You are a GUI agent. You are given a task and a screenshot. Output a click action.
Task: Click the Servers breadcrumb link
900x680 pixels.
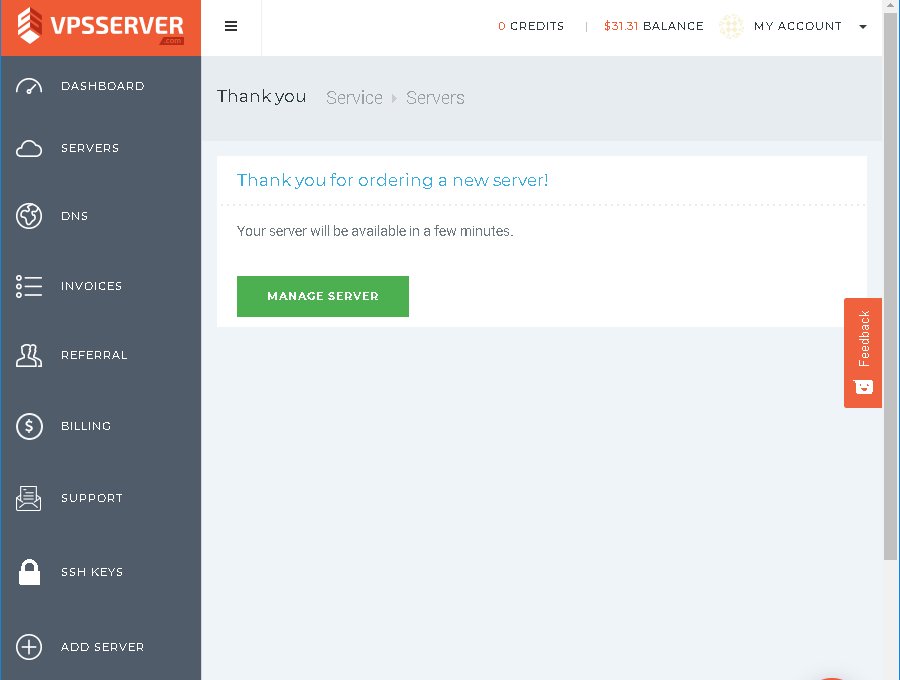(x=435, y=98)
